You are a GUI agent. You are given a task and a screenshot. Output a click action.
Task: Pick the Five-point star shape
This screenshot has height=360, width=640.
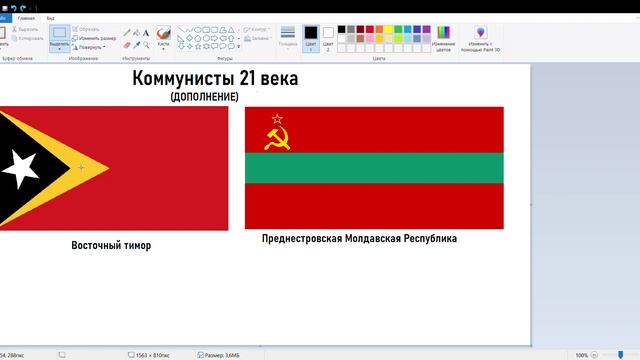[x=198, y=47]
